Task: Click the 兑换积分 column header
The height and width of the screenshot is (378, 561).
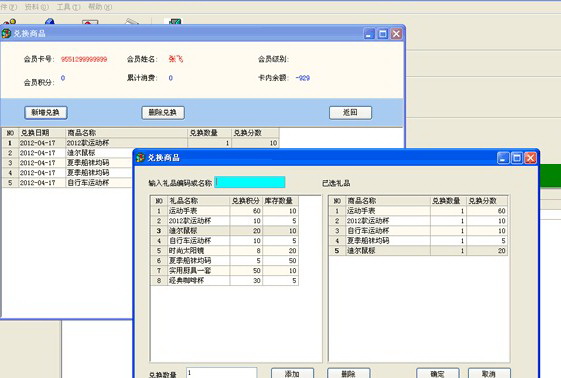Action: pyautogui.click(x=246, y=201)
